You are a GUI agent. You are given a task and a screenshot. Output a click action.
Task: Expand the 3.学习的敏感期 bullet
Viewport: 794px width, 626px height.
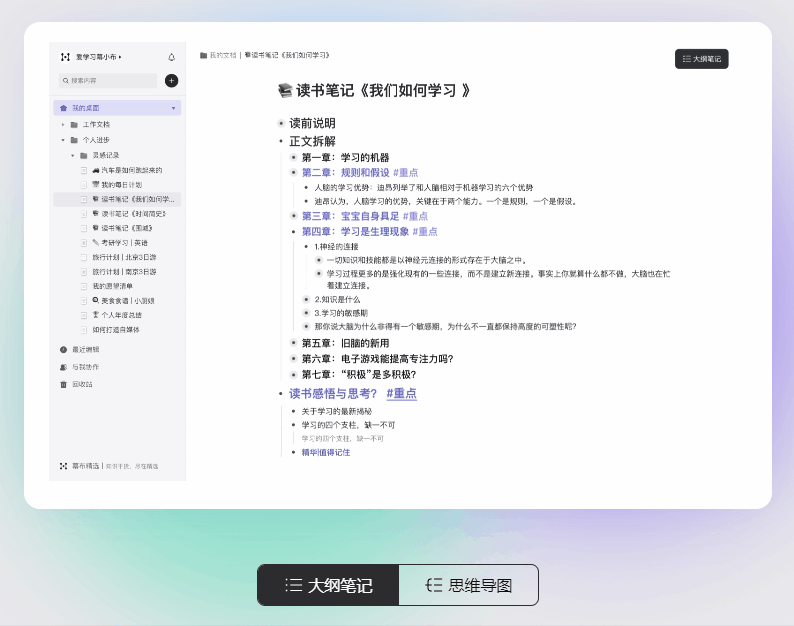pyautogui.click(x=306, y=313)
